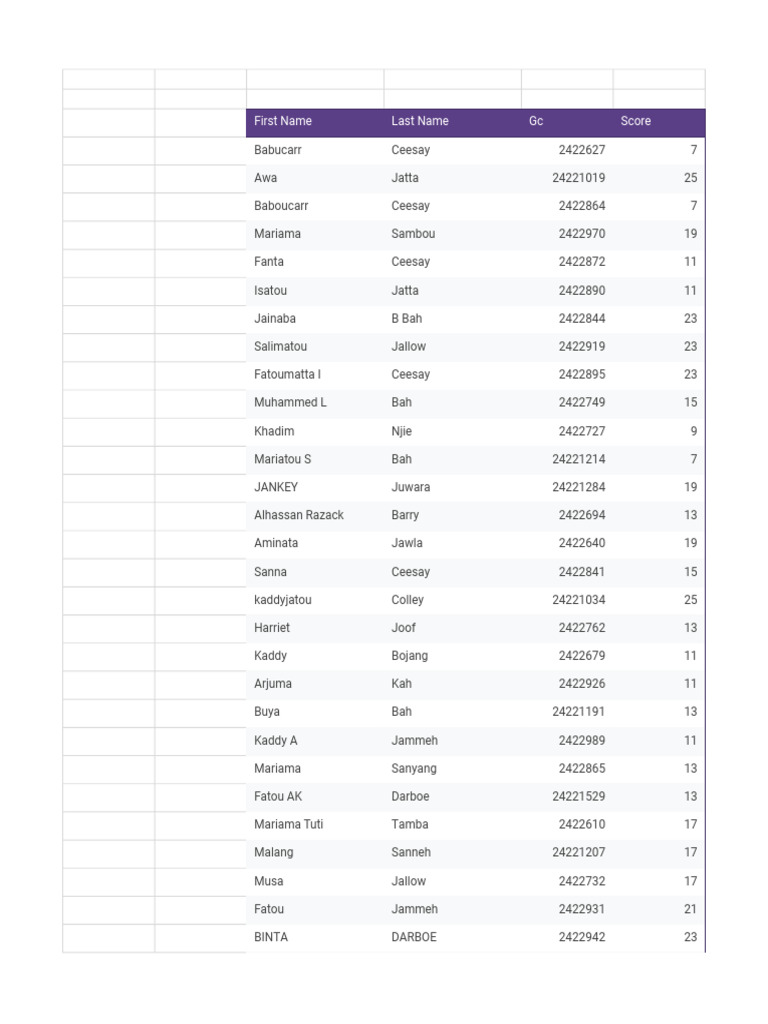This screenshot has width=768, height=1024.
Task: Click the Khadim first name cell
Action: tap(315, 432)
